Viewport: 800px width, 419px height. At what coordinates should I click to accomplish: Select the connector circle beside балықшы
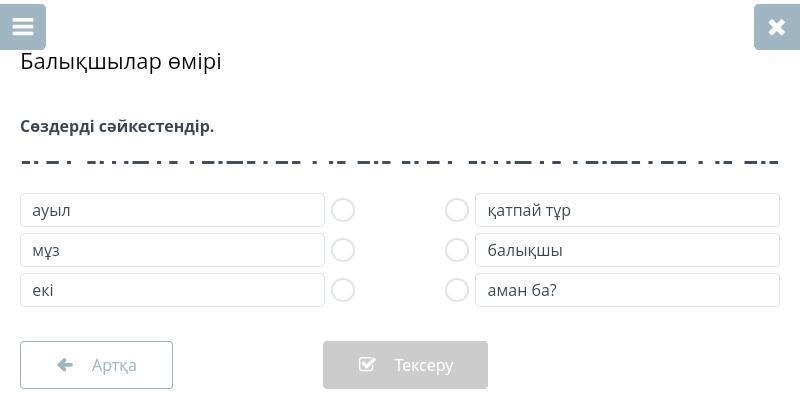pos(457,250)
